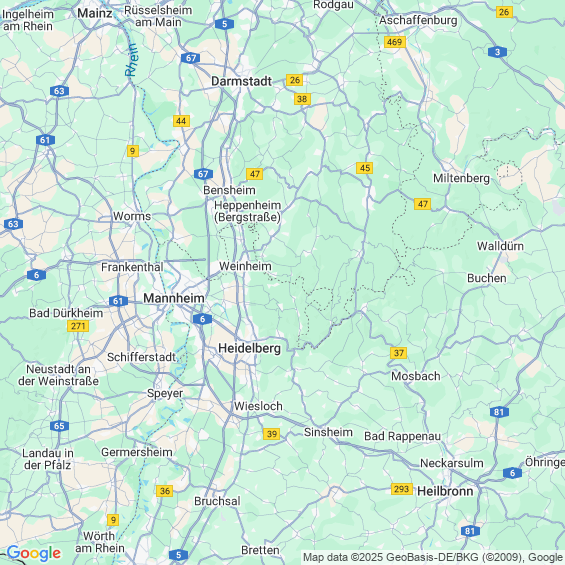Click the yellow 45 road shield
The height and width of the screenshot is (565, 565).
364,168
